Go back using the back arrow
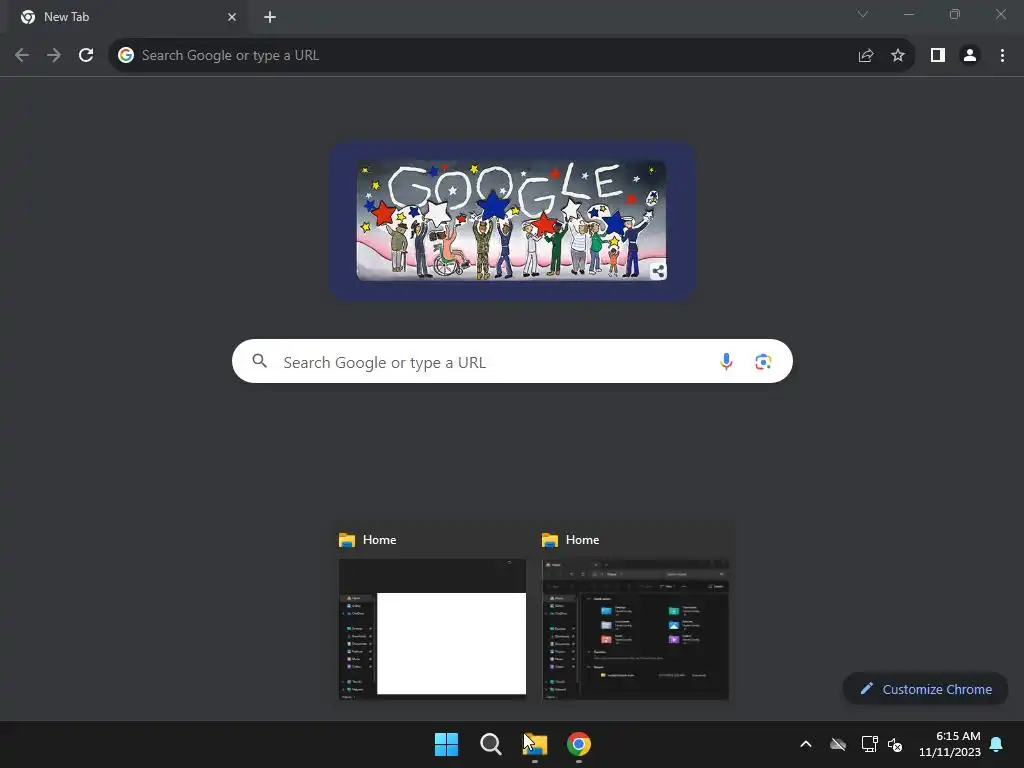Screen dimensions: 1024x768 tap(22, 55)
